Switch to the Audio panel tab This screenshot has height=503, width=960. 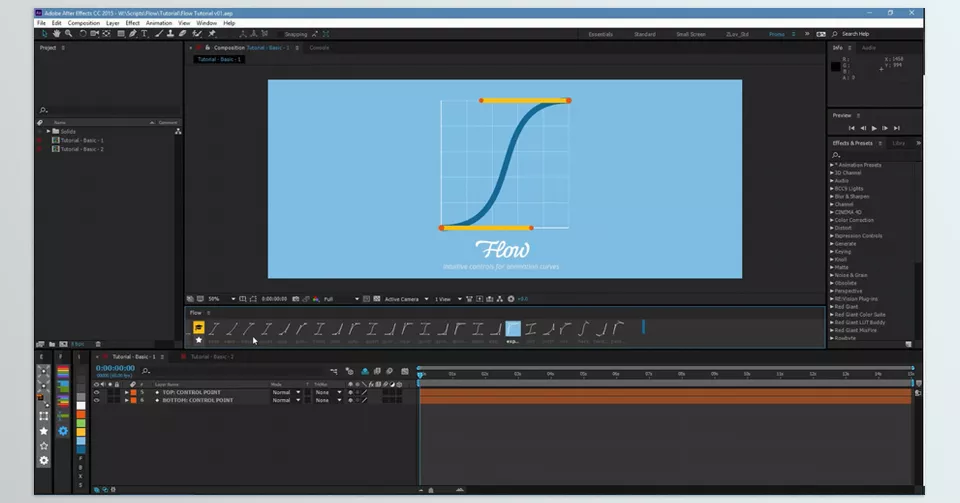click(869, 48)
